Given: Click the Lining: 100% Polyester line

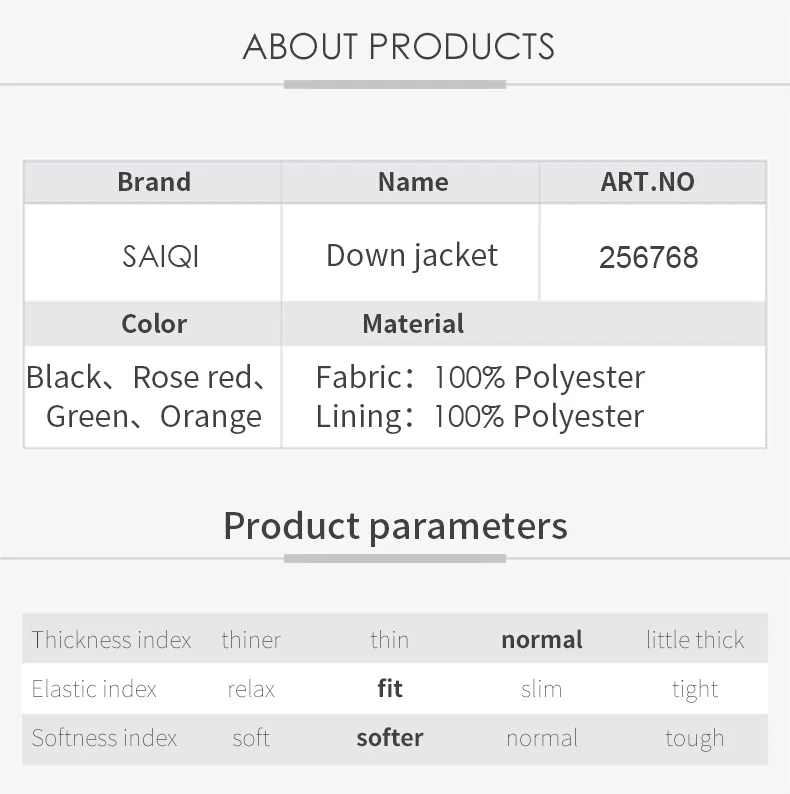Looking at the screenshot, I should pos(480,416).
